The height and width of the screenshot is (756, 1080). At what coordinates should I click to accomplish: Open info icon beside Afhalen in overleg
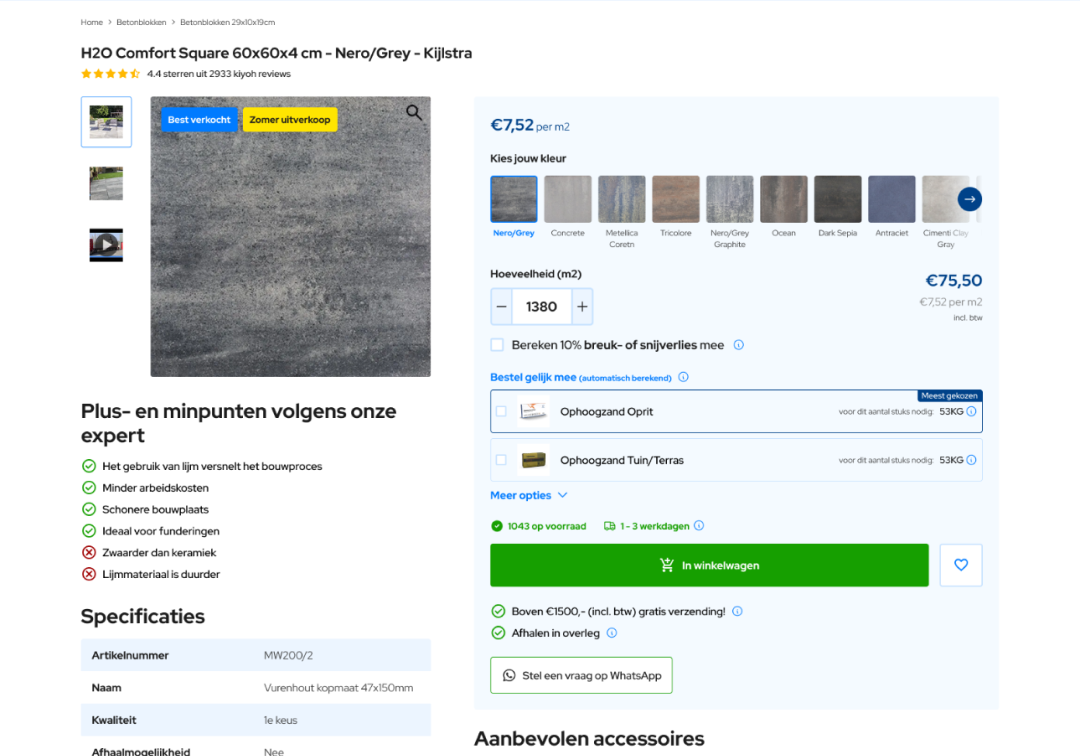(612, 633)
